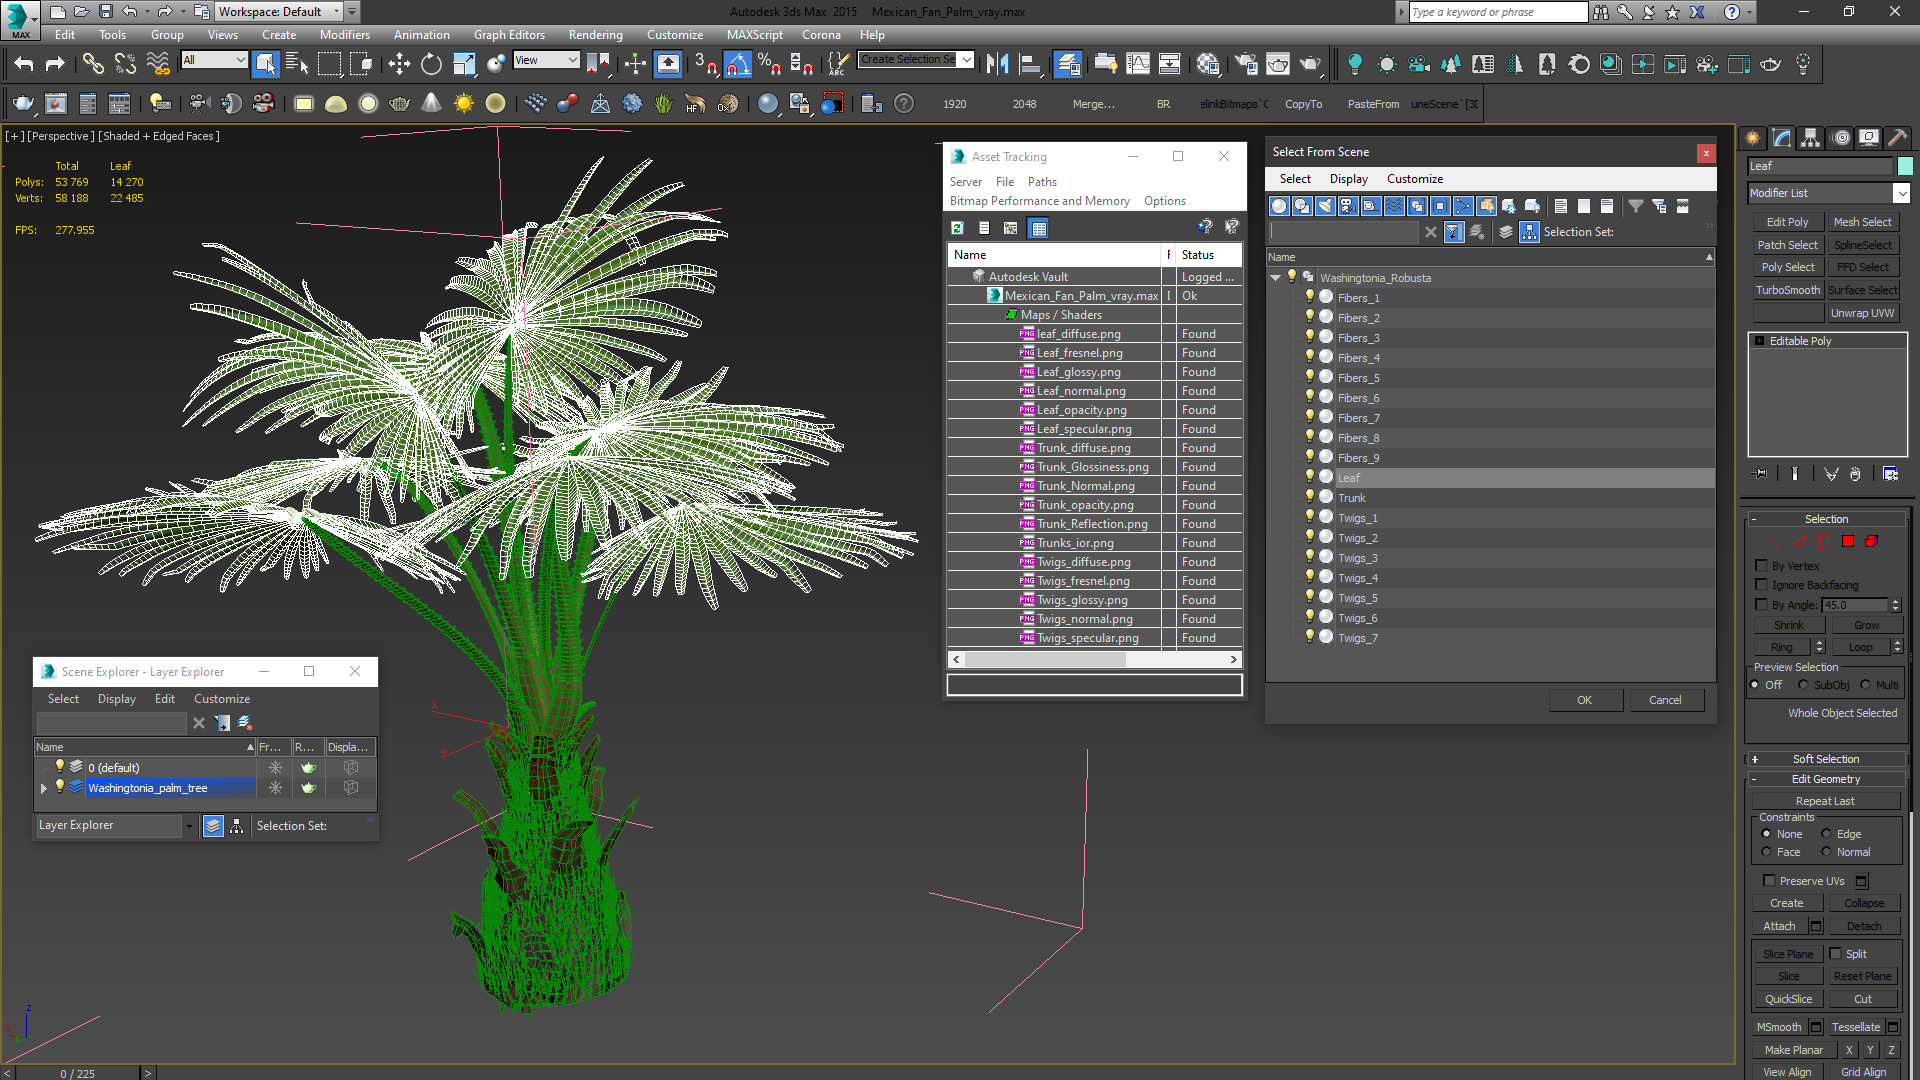Open the Modifiers menu
The height and width of the screenshot is (1080, 1920).
pyautogui.click(x=344, y=35)
